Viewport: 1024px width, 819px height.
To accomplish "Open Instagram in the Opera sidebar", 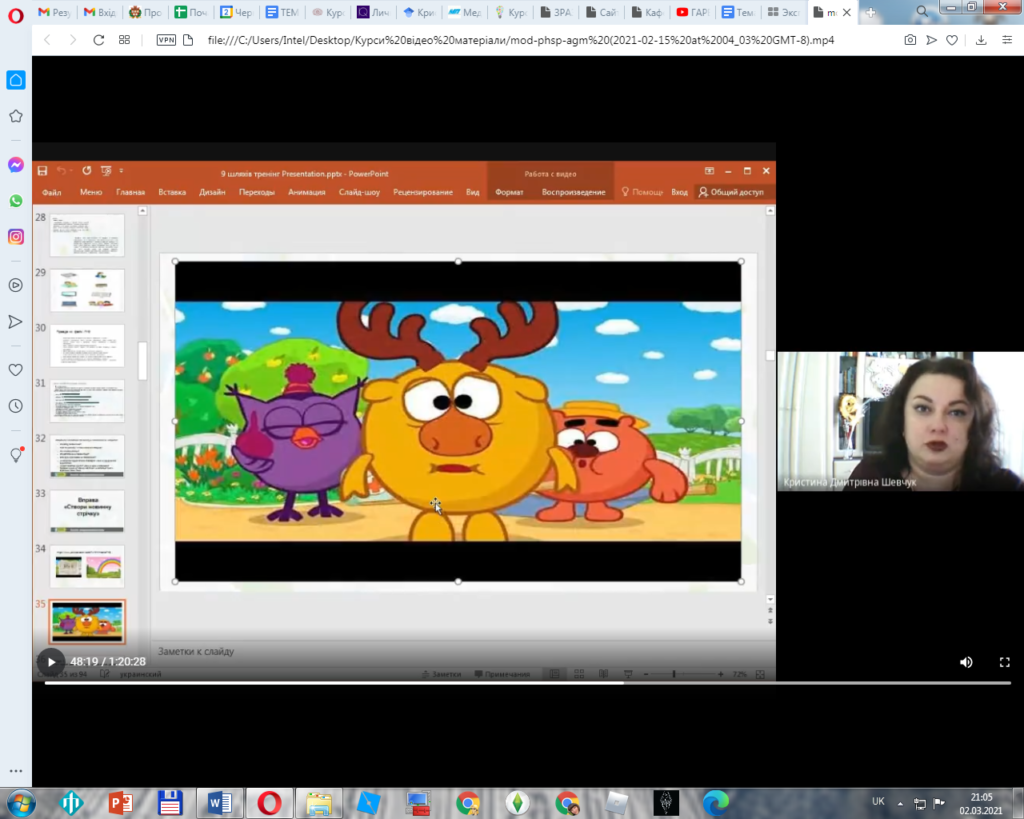I will (16, 236).
